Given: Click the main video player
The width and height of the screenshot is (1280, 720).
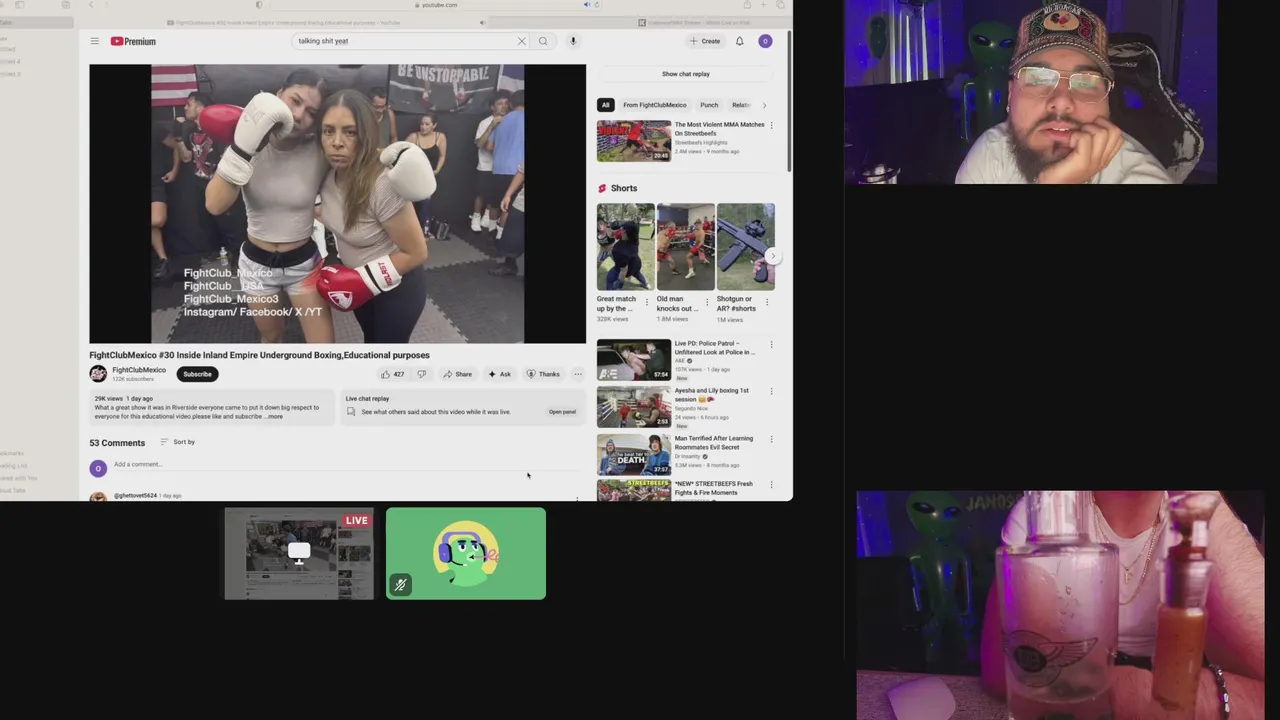Looking at the screenshot, I should [x=338, y=204].
